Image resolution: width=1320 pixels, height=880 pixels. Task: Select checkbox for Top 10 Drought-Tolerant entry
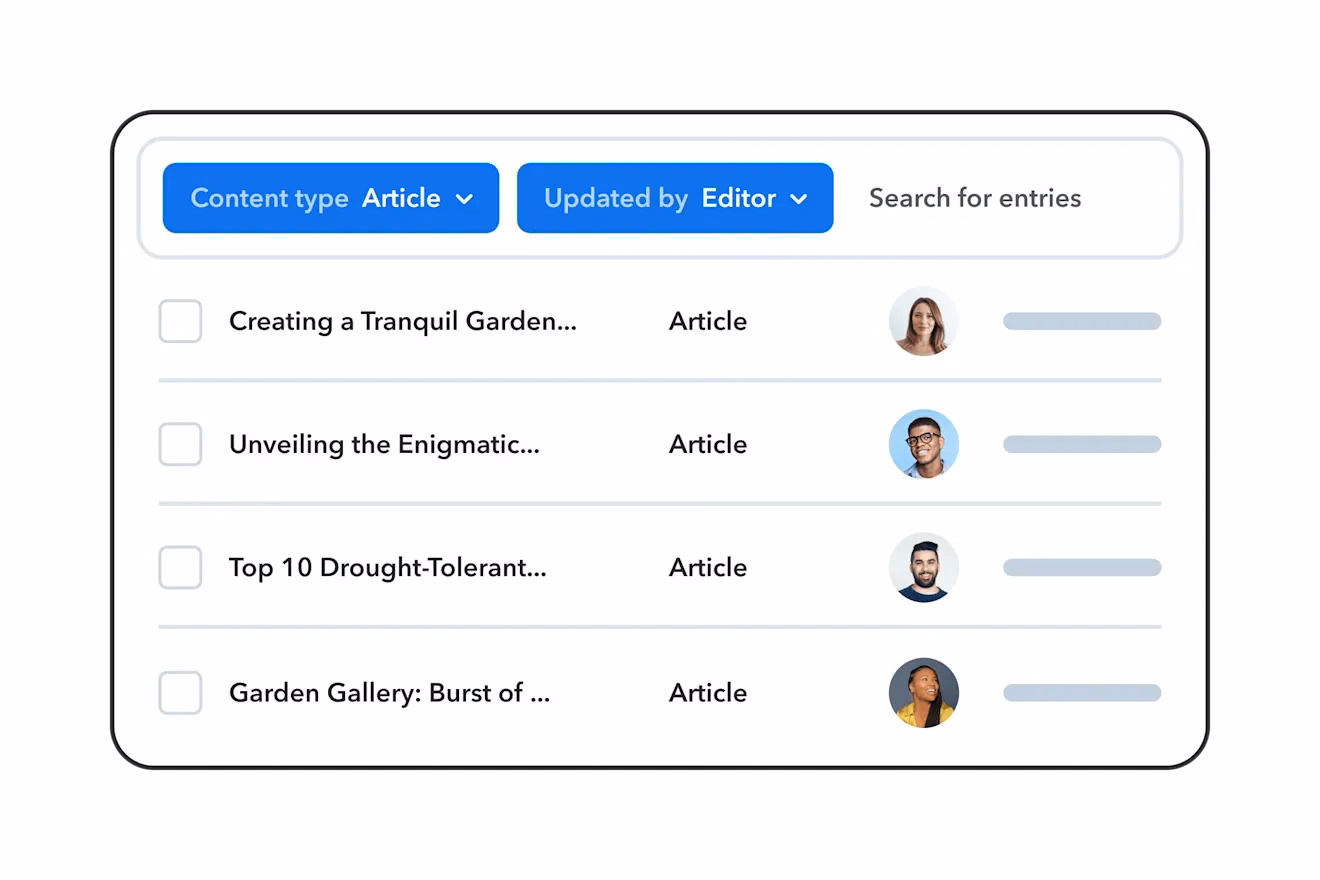181,567
